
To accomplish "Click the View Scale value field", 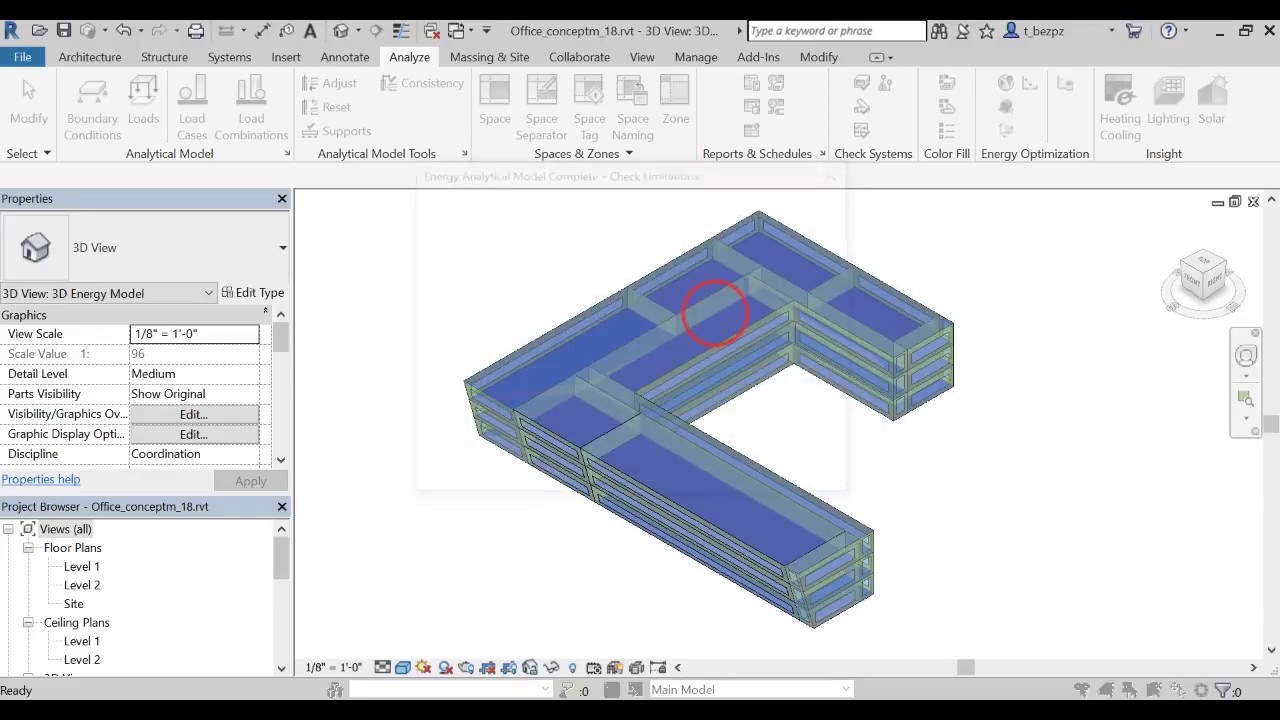I will click(x=194, y=334).
